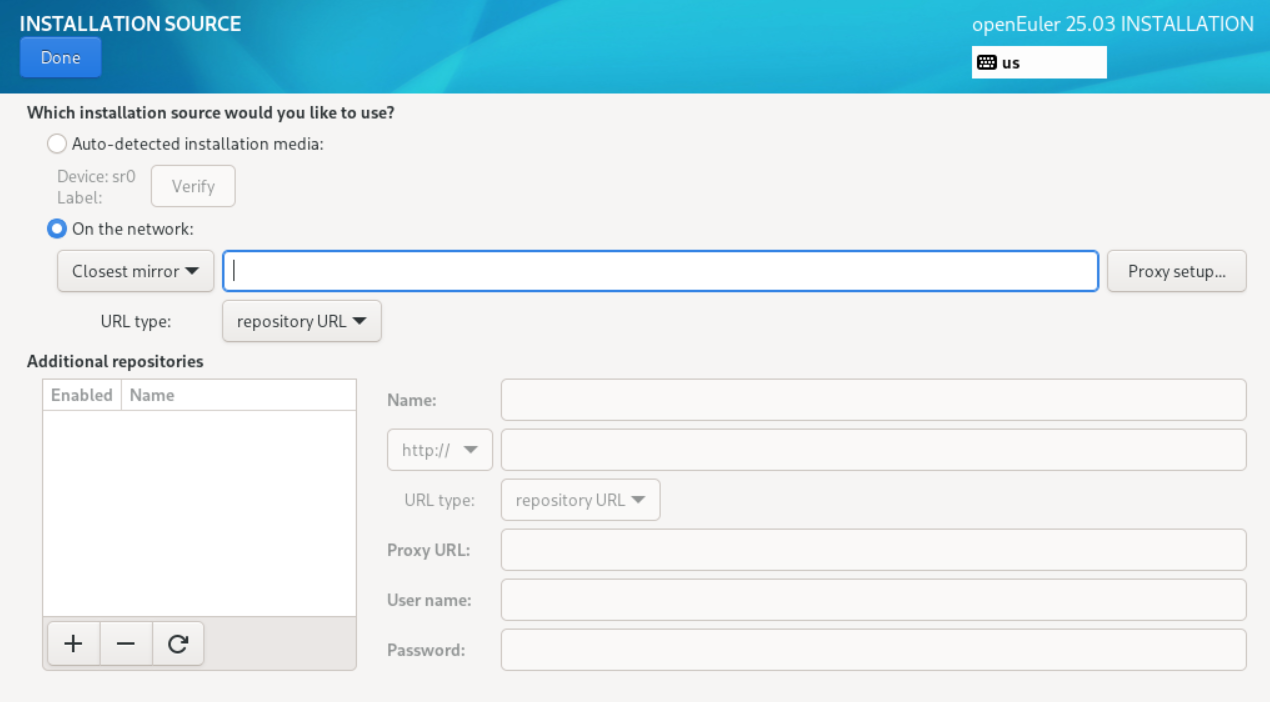
Task: Click the minus icon to remove repository
Action: coord(126,644)
